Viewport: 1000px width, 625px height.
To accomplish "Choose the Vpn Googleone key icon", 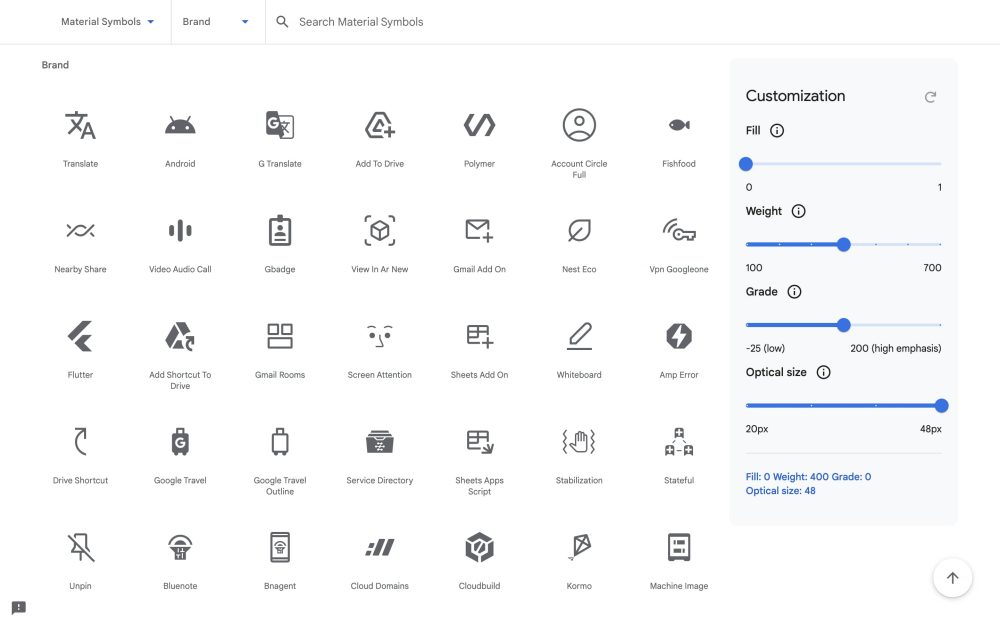I will 679,231.
